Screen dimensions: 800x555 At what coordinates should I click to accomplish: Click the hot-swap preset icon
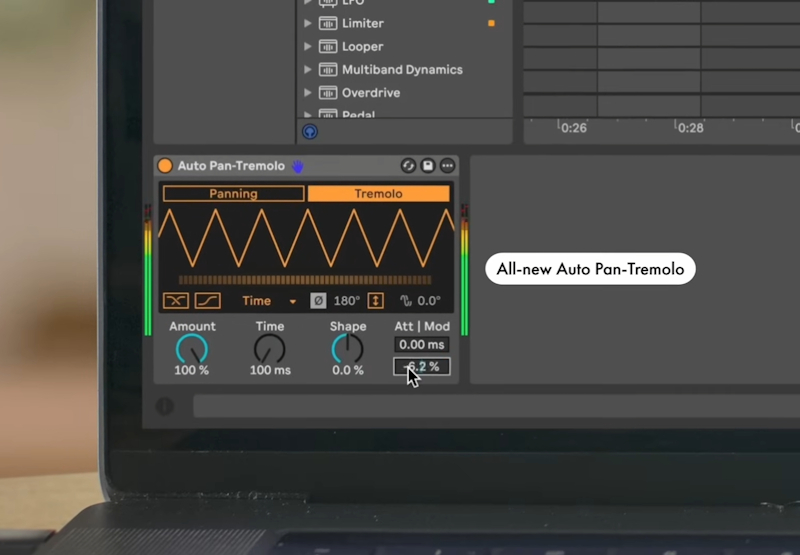(408, 166)
